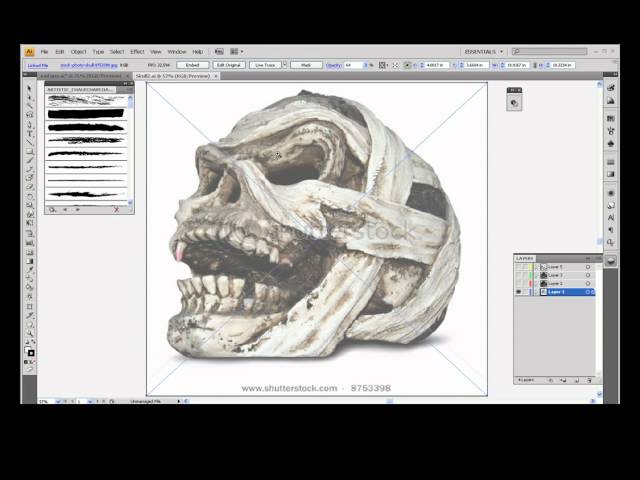640x480 pixels.
Task: Open the Swatches panel from right dock
Action: pos(611,119)
